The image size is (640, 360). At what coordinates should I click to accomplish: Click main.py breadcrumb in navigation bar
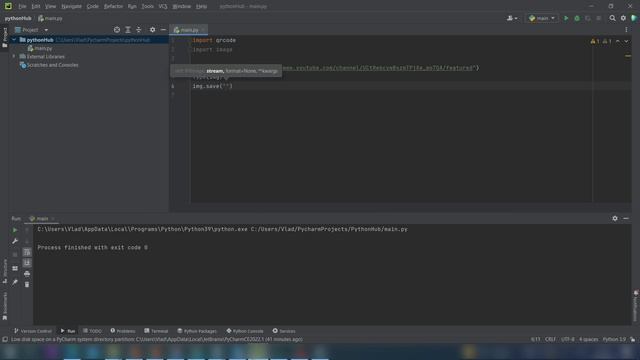pyautogui.click(x=50, y=18)
